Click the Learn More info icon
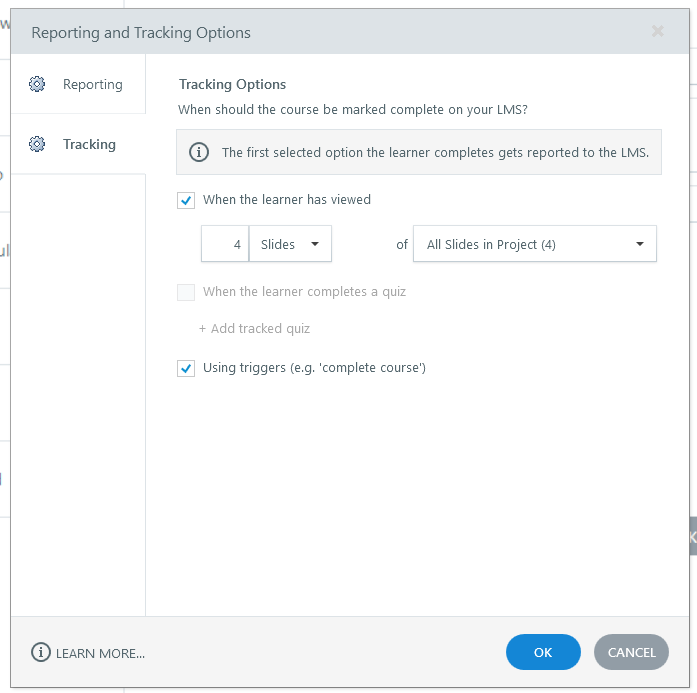This screenshot has width=697, height=693. click(41, 653)
